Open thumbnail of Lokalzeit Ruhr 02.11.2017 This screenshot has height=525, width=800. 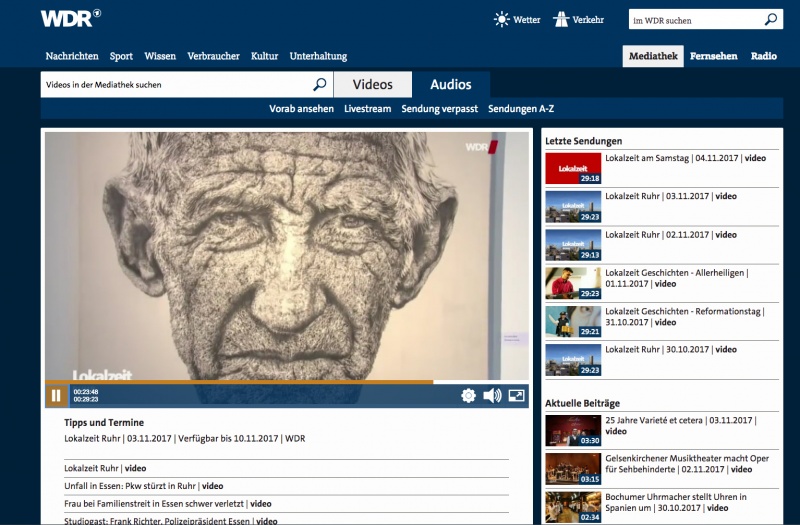[x=573, y=245]
